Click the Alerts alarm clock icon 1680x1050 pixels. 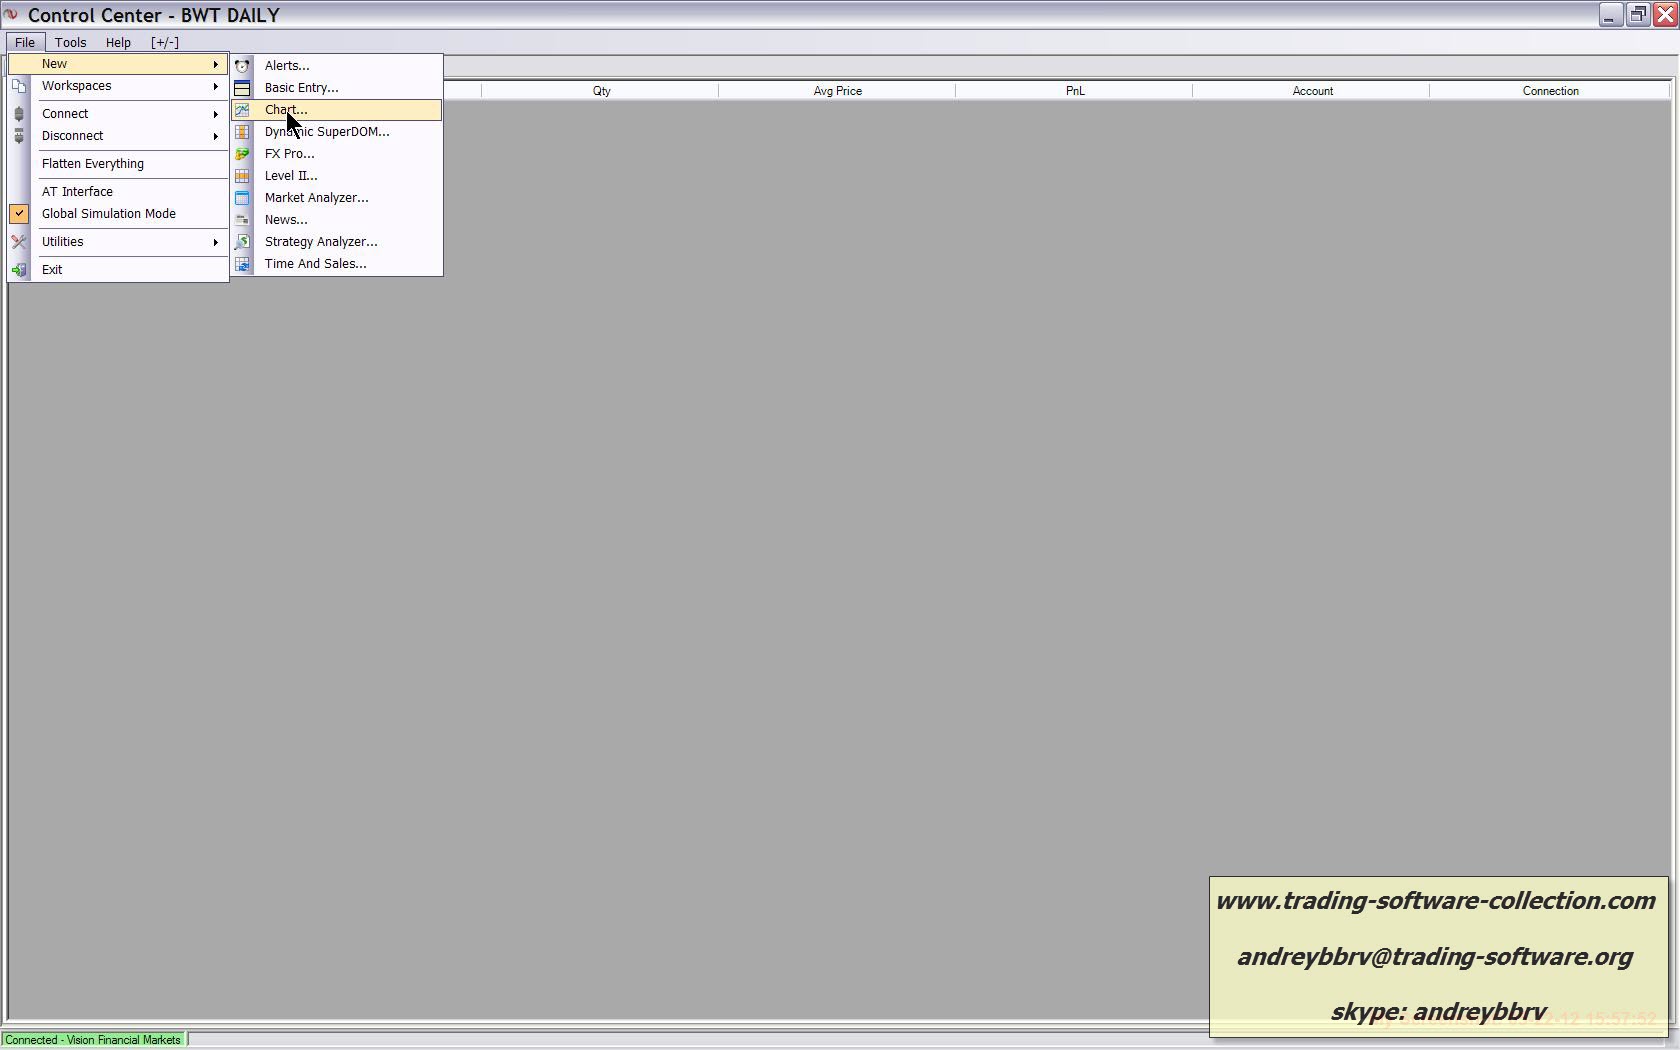(242, 66)
